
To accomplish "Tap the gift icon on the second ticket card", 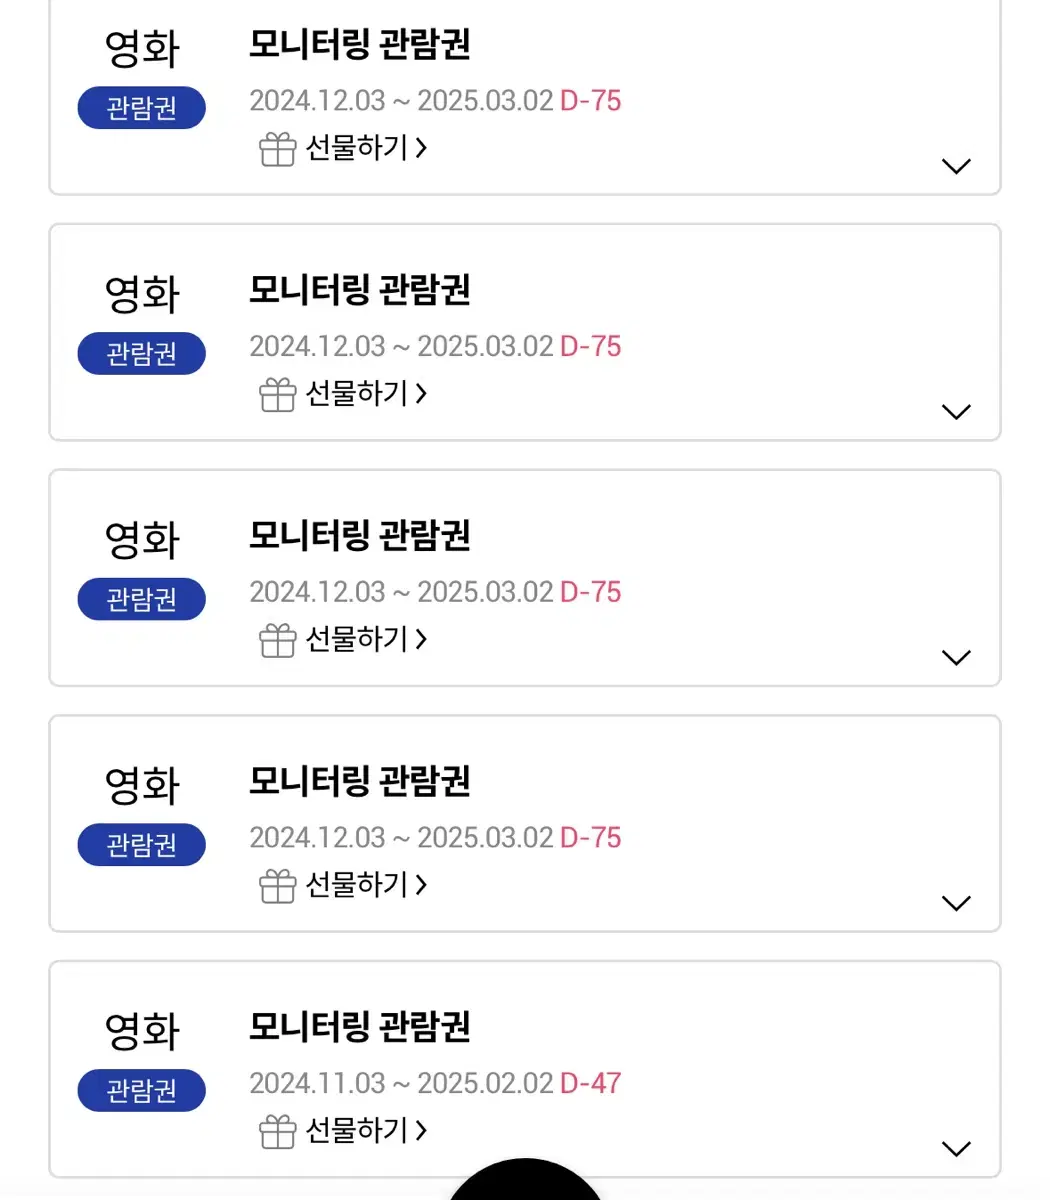I will click(x=277, y=395).
